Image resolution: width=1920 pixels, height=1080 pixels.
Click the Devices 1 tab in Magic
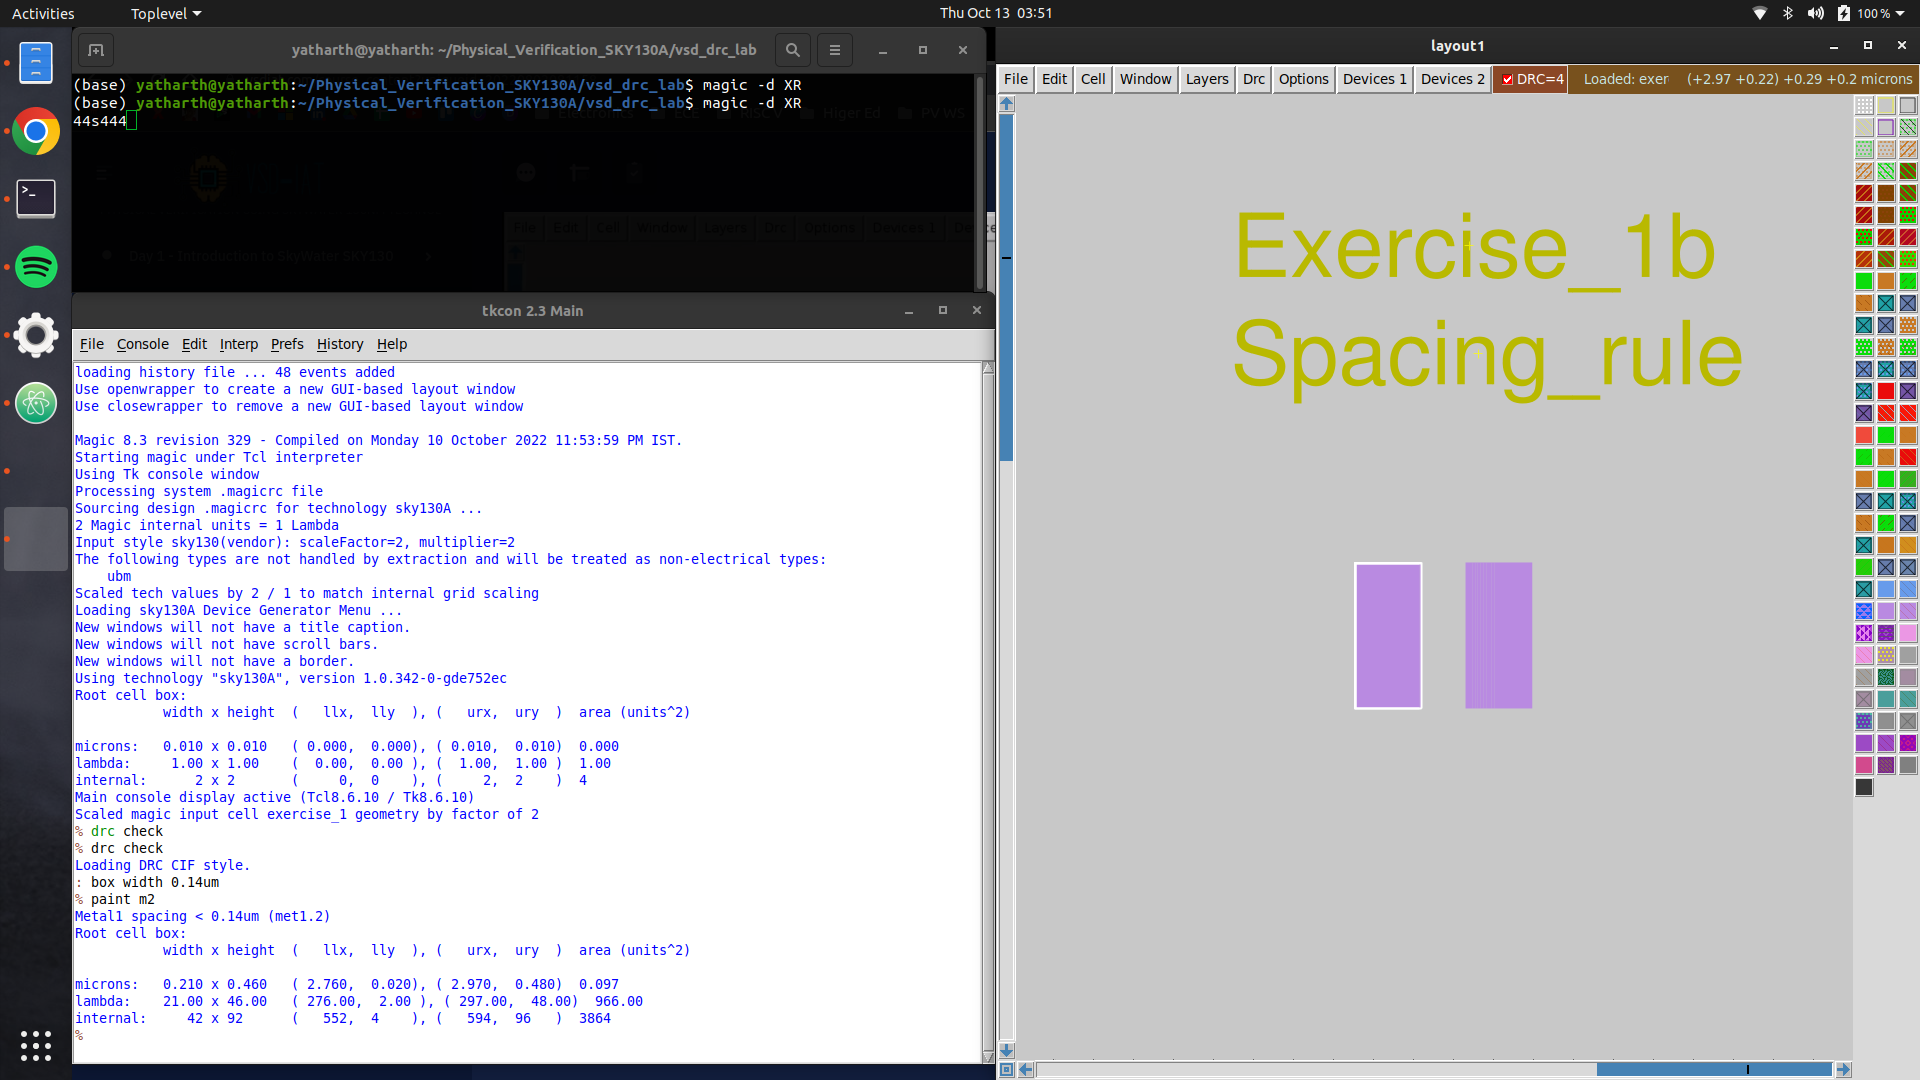(1374, 79)
